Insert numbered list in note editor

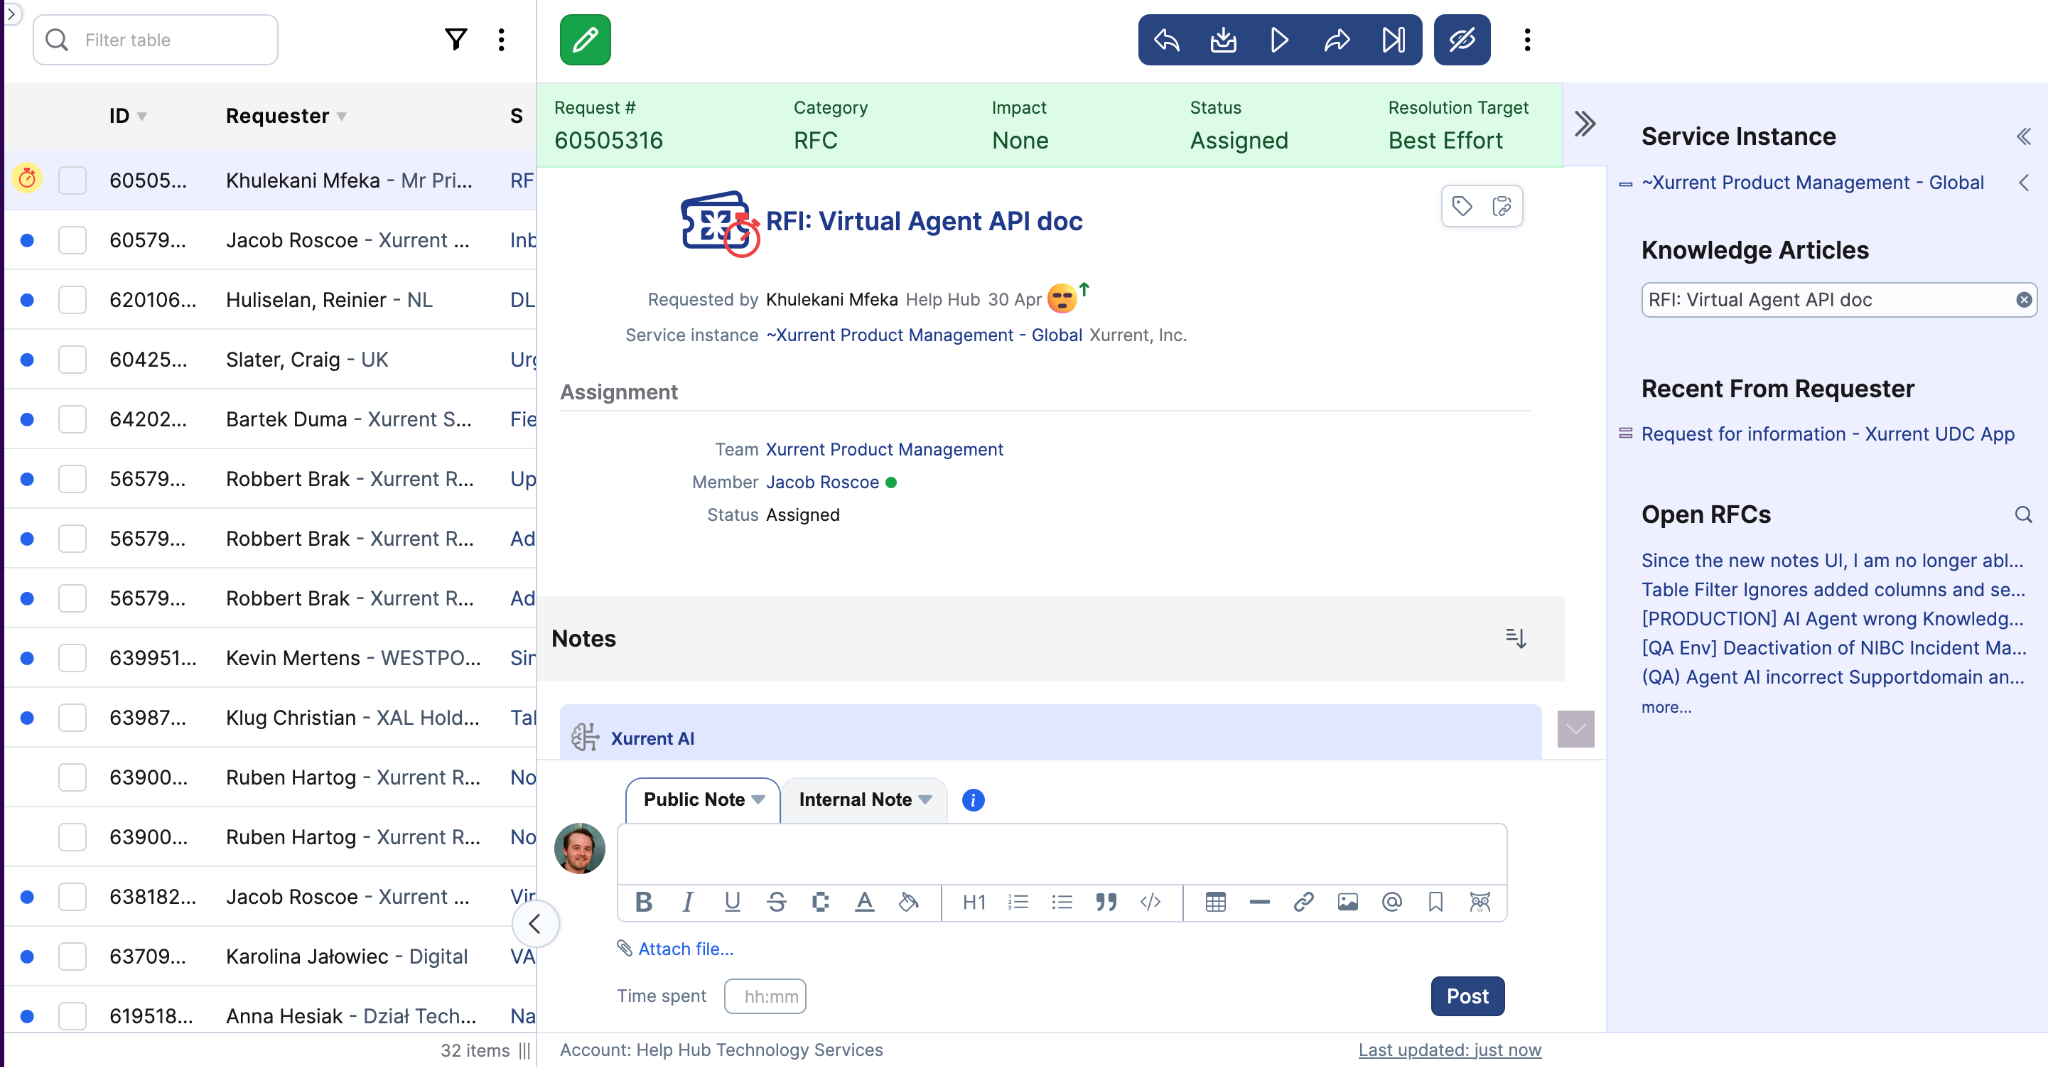point(1018,902)
